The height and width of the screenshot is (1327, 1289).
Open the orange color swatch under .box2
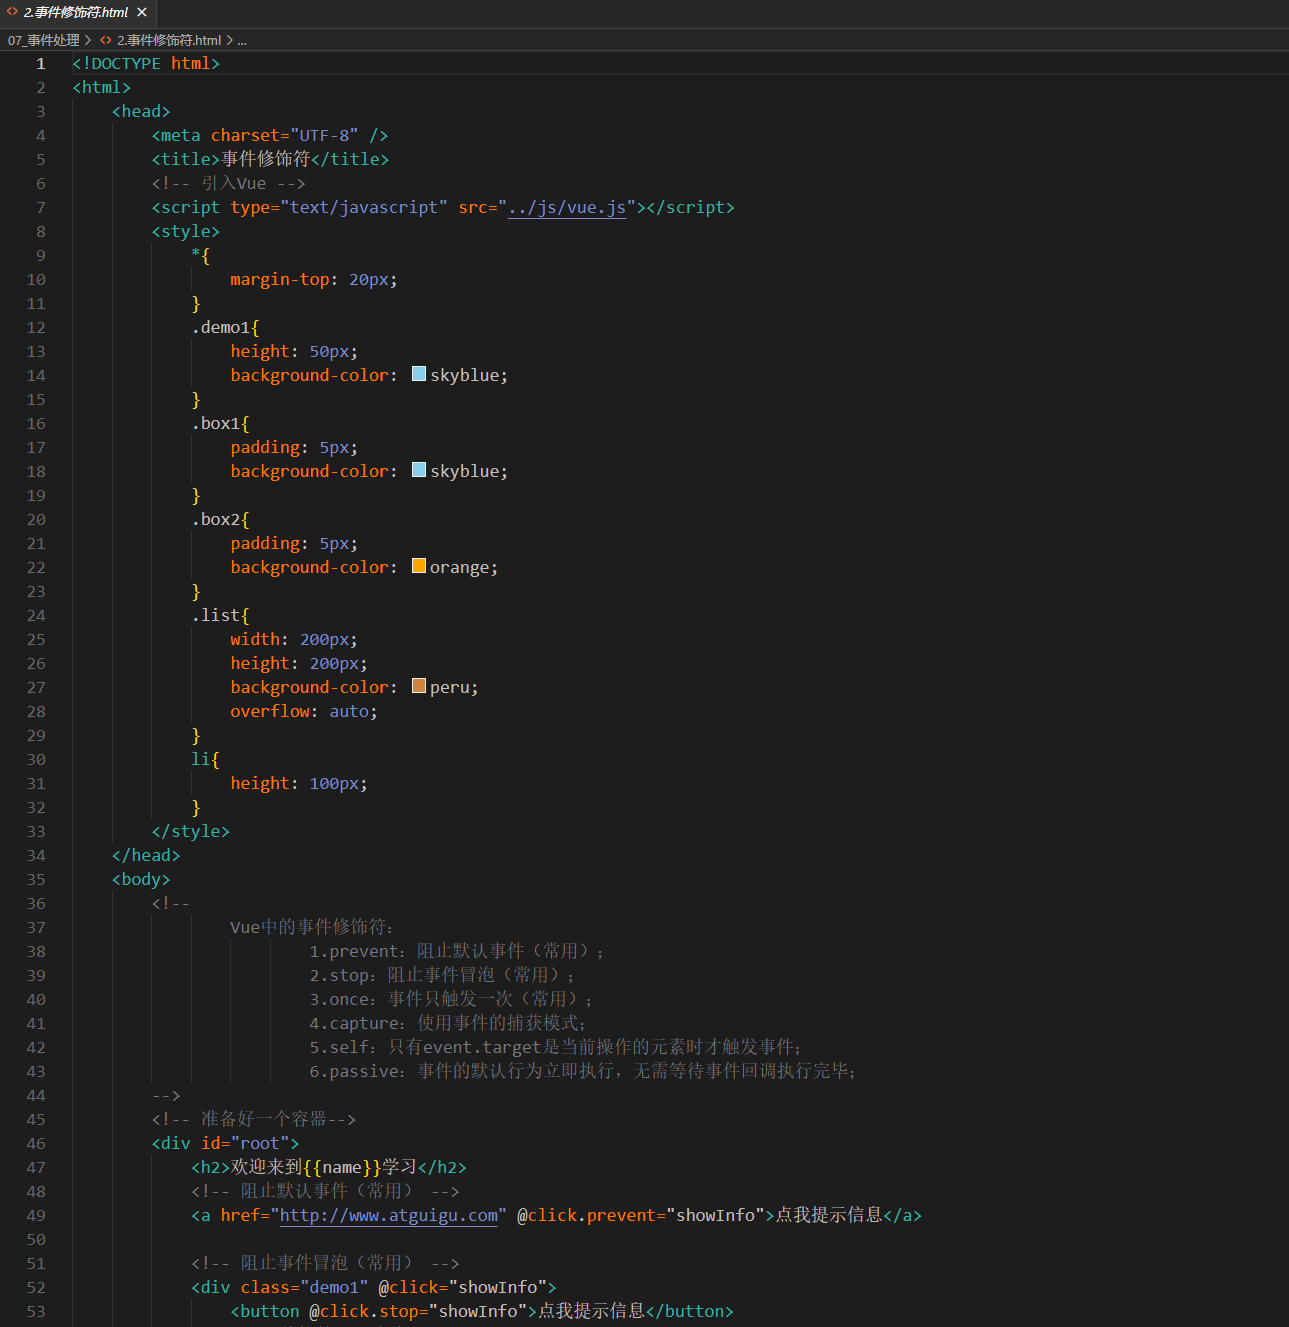tap(419, 566)
